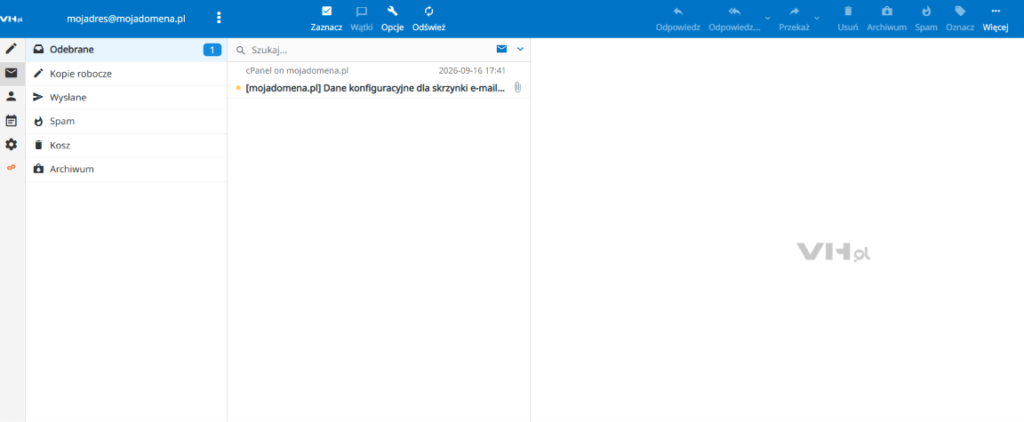Open the Contacts person icon in sidebar
The image size is (1024, 422).
11,97
